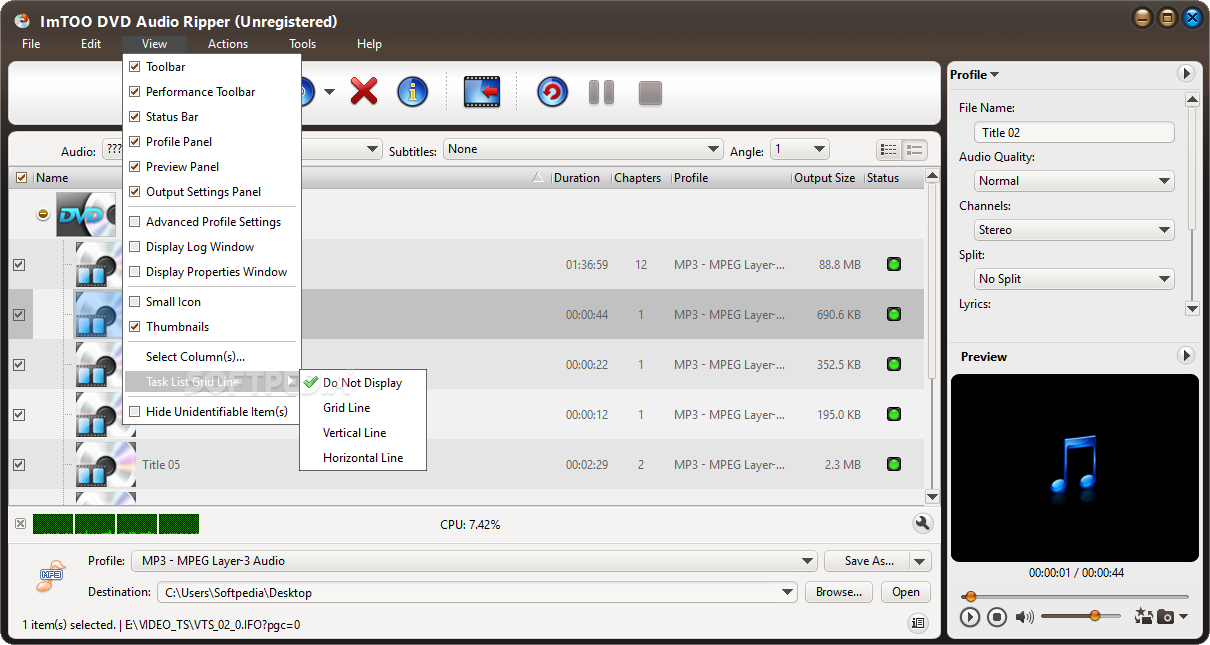The height and width of the screenshot is (645, 1210).
Task: Click the Pause icon in the toolbar
Action: click(x=601, y=93)
